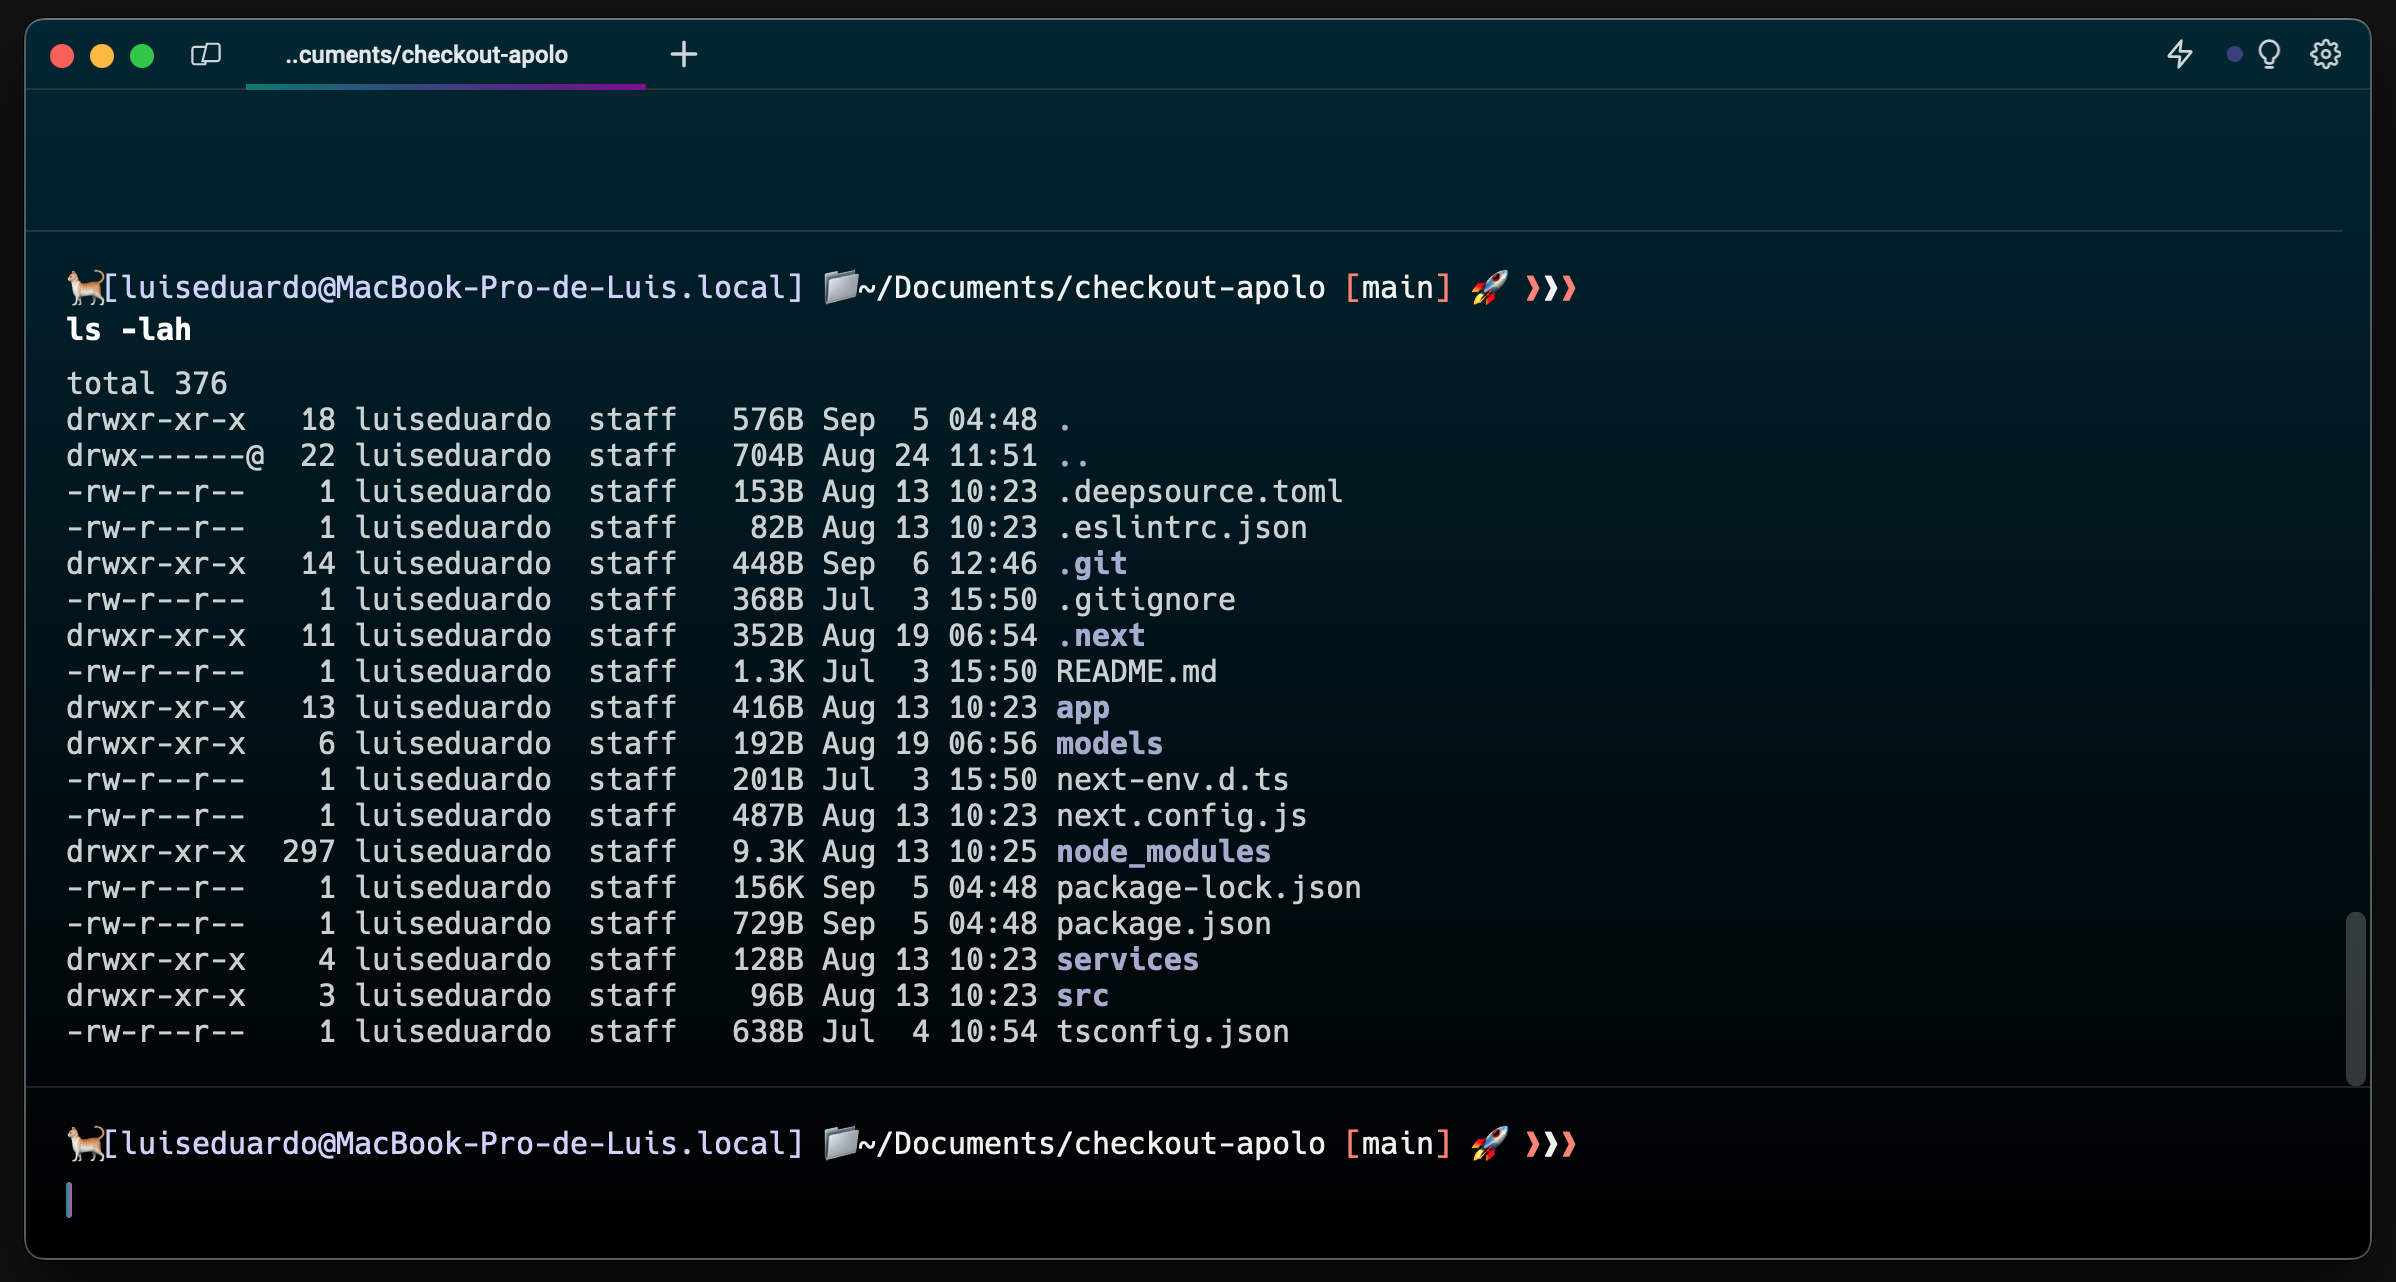Click the folder icon in the top prompt
Screen dimensions: 2396x1282
click(x=840, y=287)
